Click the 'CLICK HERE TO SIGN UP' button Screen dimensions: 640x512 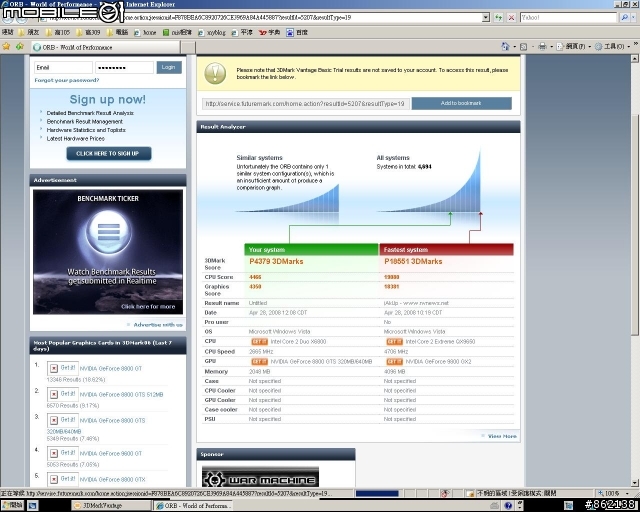109,154
